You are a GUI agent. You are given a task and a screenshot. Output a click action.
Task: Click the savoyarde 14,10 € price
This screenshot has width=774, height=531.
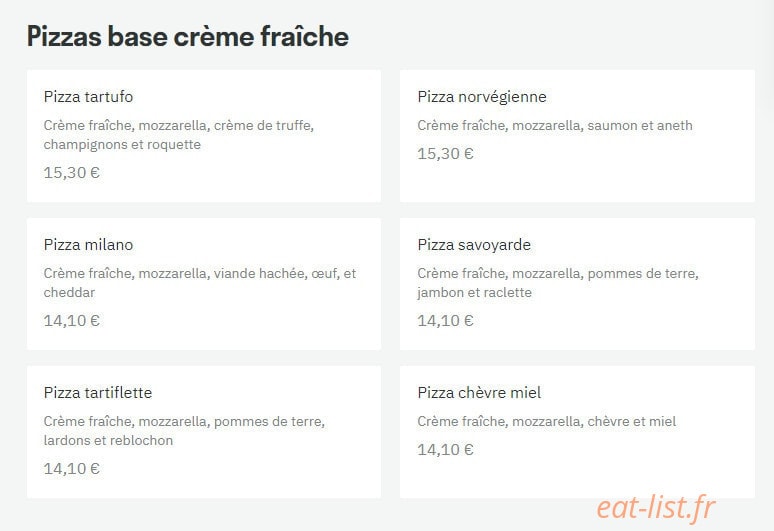tap(445, 321)
